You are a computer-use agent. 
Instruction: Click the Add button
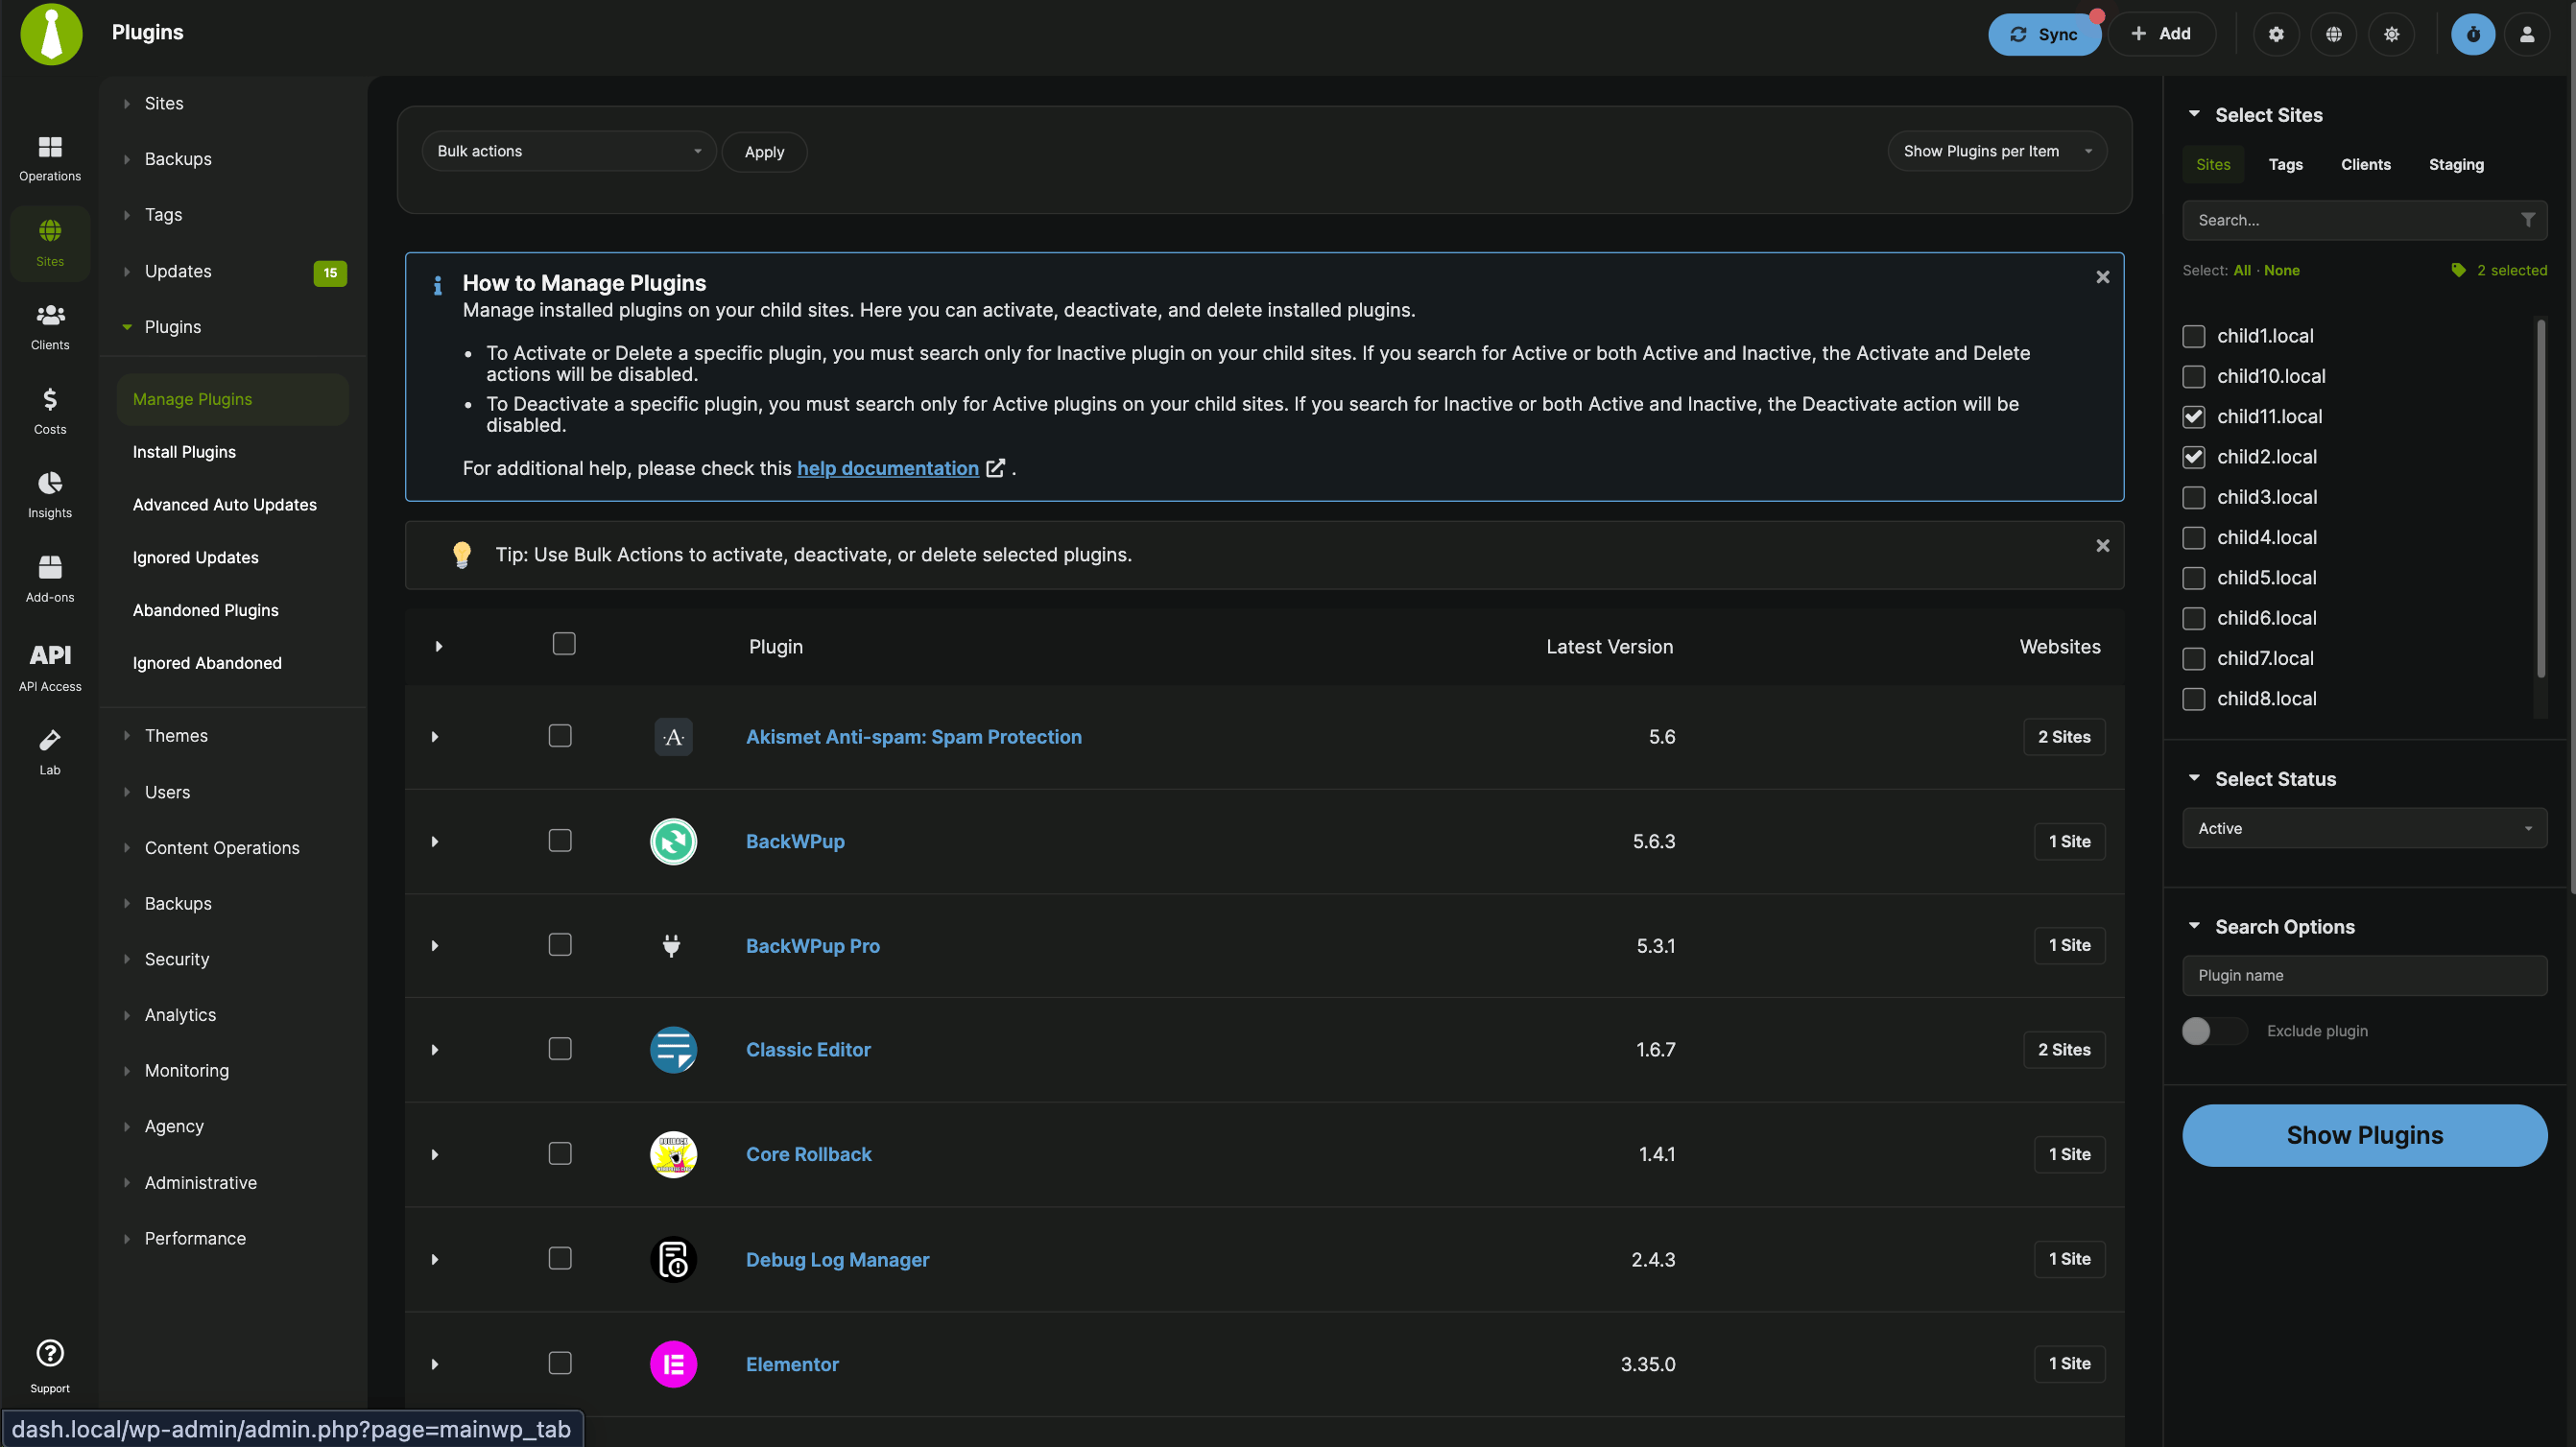(x=2160, y=34)
